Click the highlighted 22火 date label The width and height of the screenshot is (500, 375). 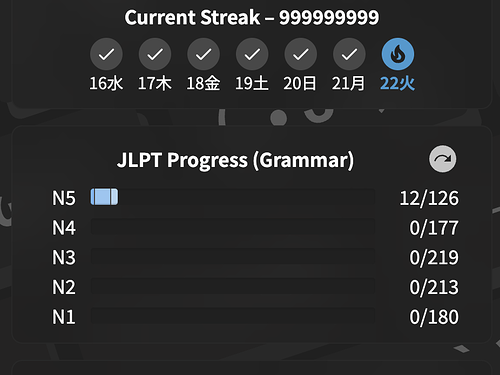pyautogui.click(x=397, y=83)
